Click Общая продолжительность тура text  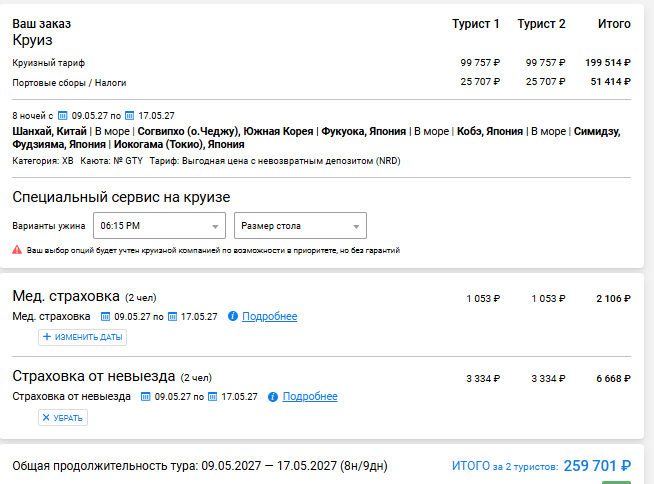200,466
